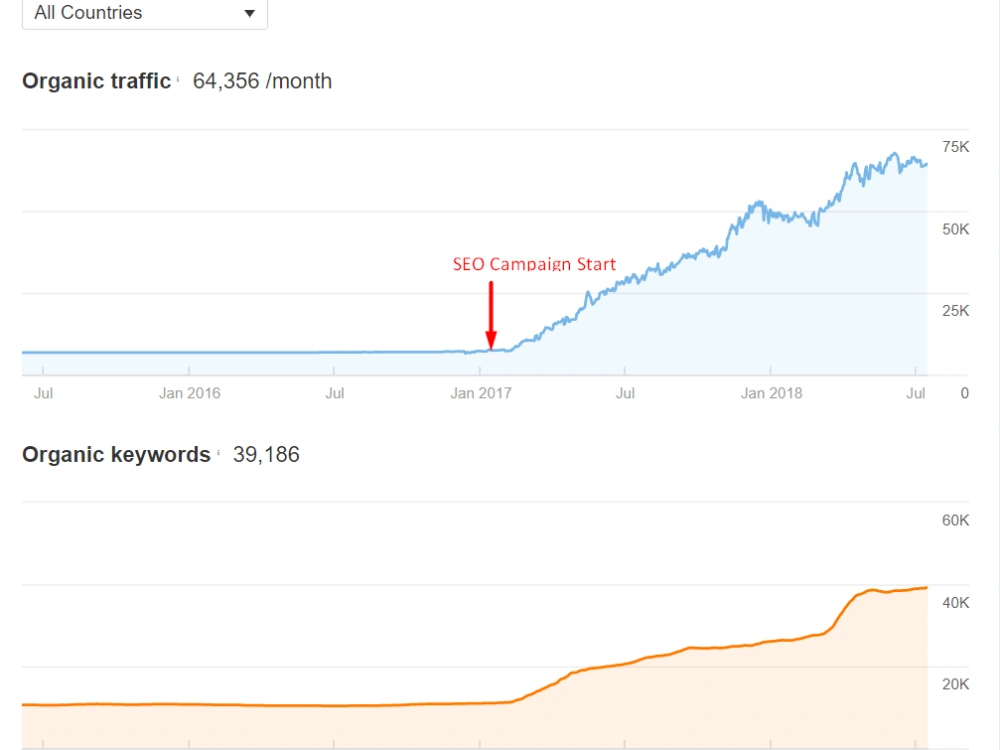The image size is (1000, 750).
Task: Click the 60K keywords axis label
Action: coord(955,520)
